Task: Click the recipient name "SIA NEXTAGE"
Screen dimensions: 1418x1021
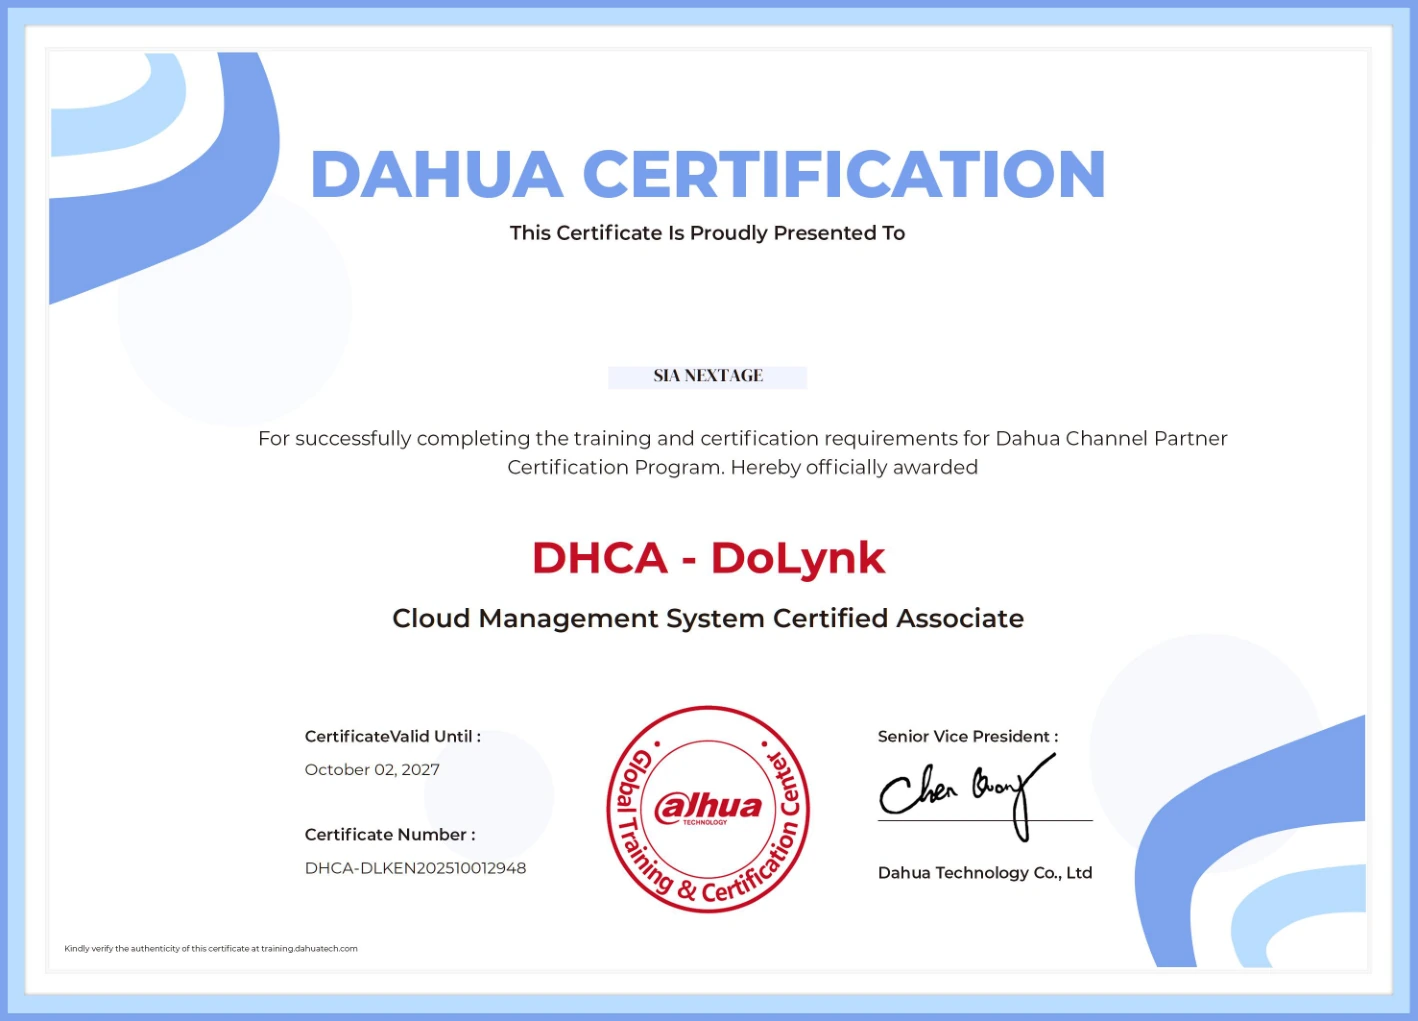Action: coord(708,376)
